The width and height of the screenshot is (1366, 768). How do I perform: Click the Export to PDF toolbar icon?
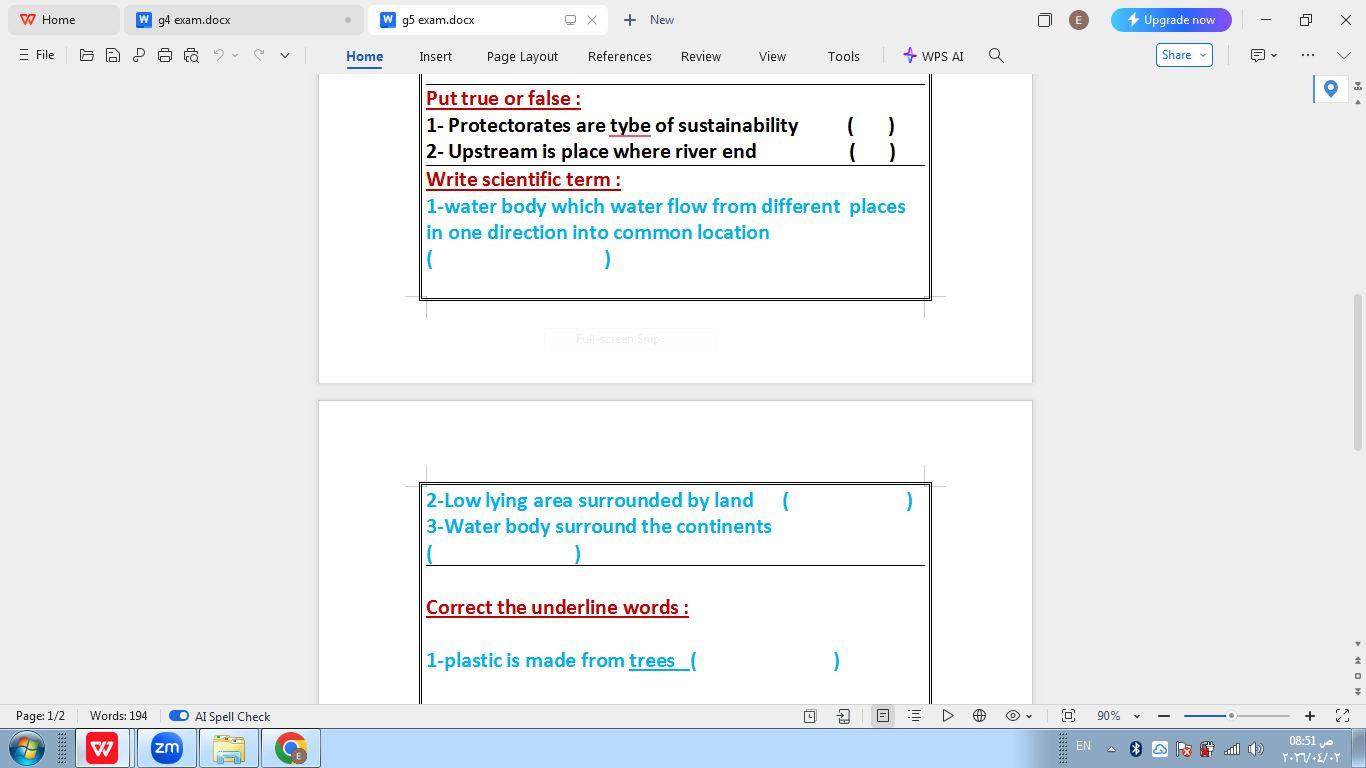coord(139,56)
